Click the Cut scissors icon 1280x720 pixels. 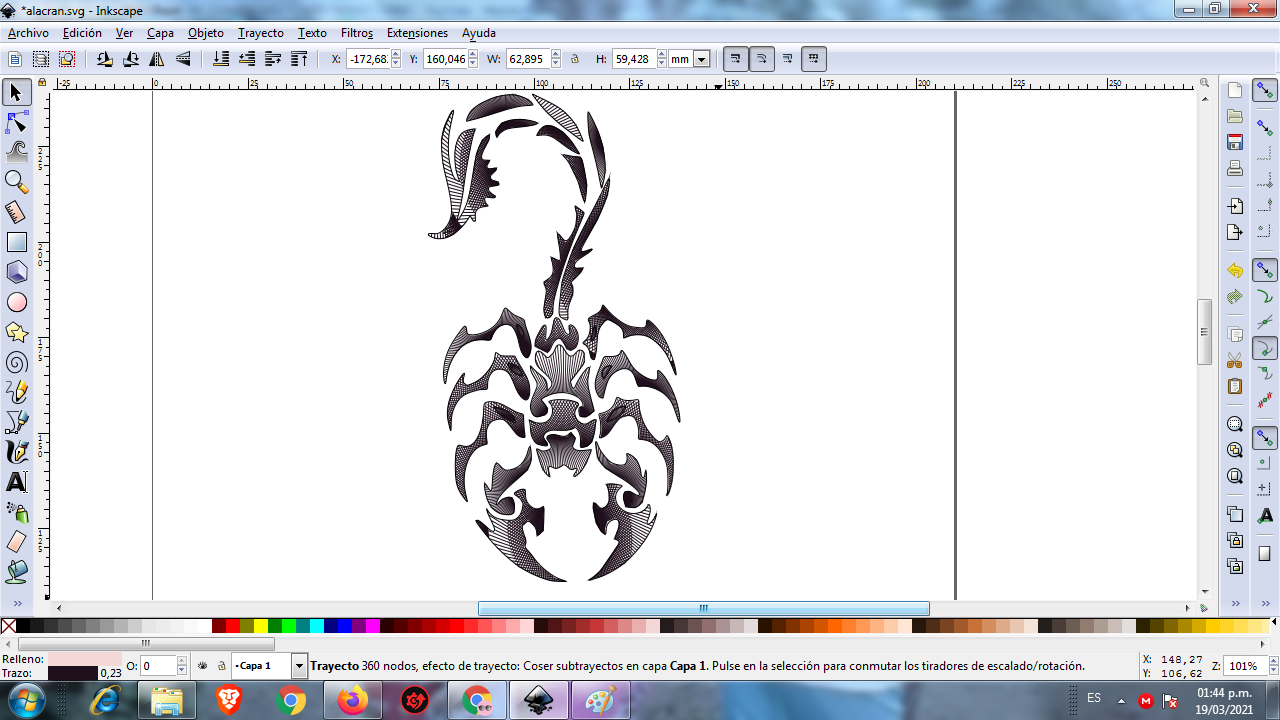1235,360
